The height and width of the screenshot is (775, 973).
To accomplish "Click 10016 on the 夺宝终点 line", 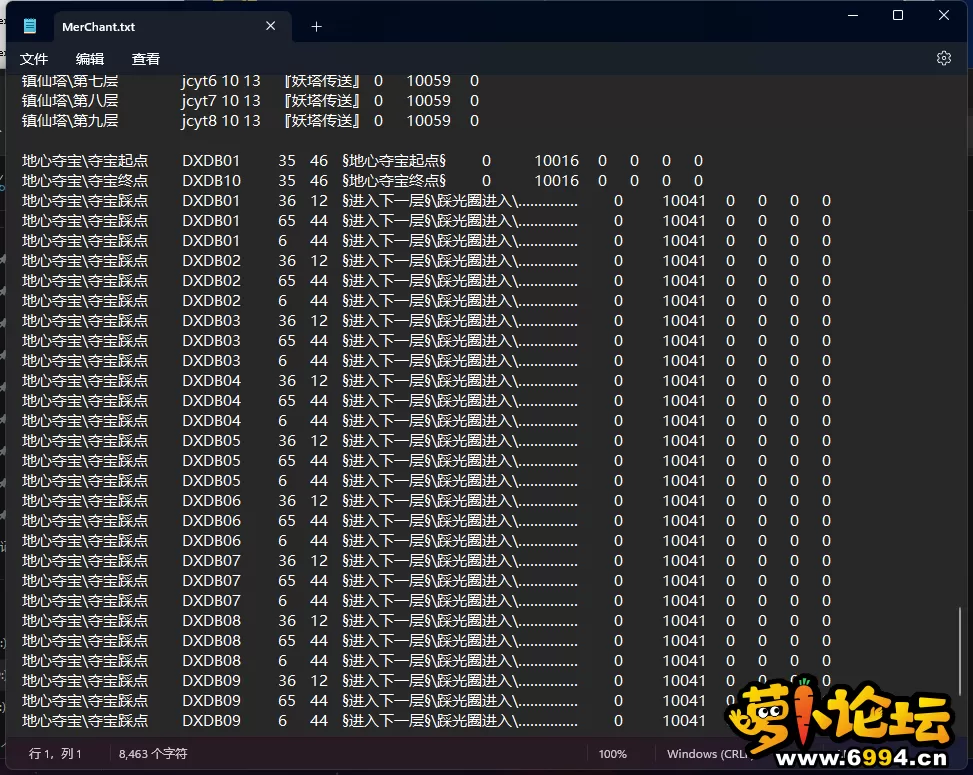I will (x=557, y=181).
